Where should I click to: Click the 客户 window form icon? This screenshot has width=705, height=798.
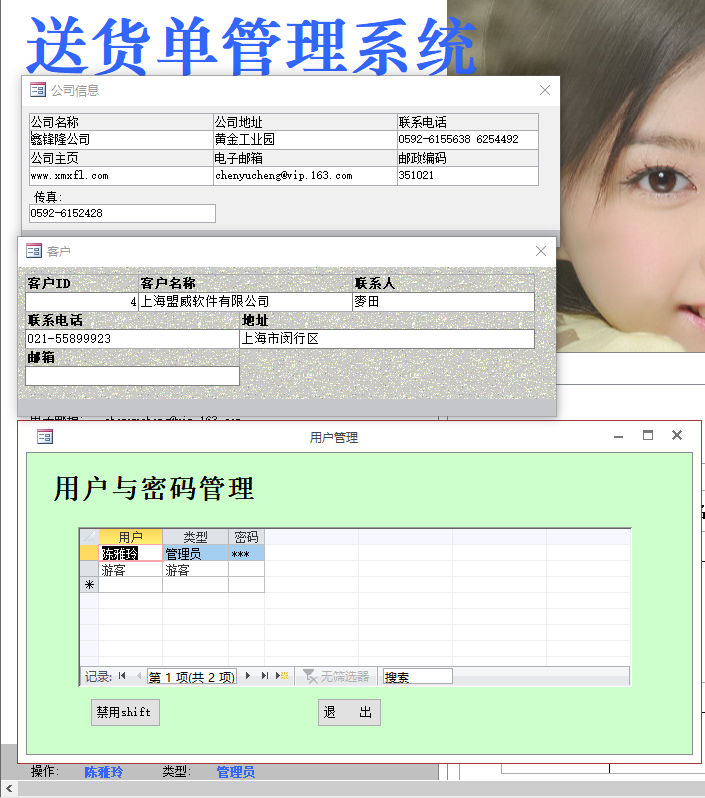point(33,251)
